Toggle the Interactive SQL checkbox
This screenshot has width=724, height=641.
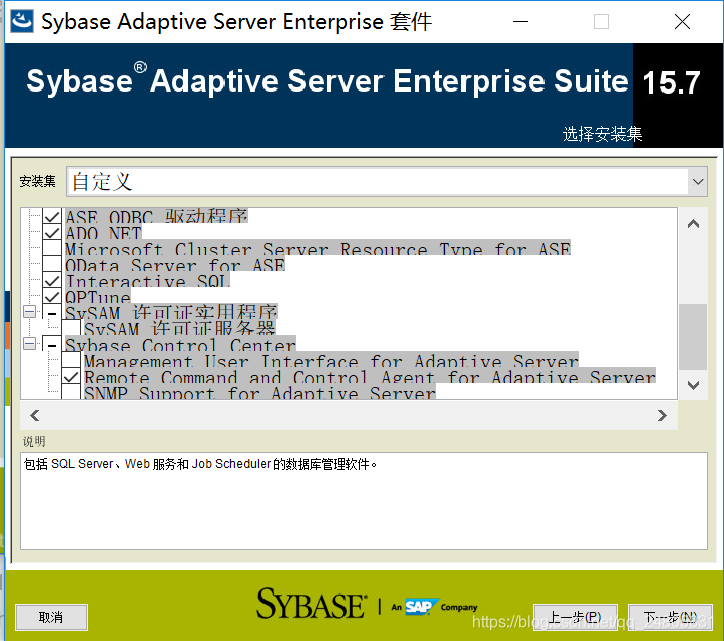pos(52,281)
